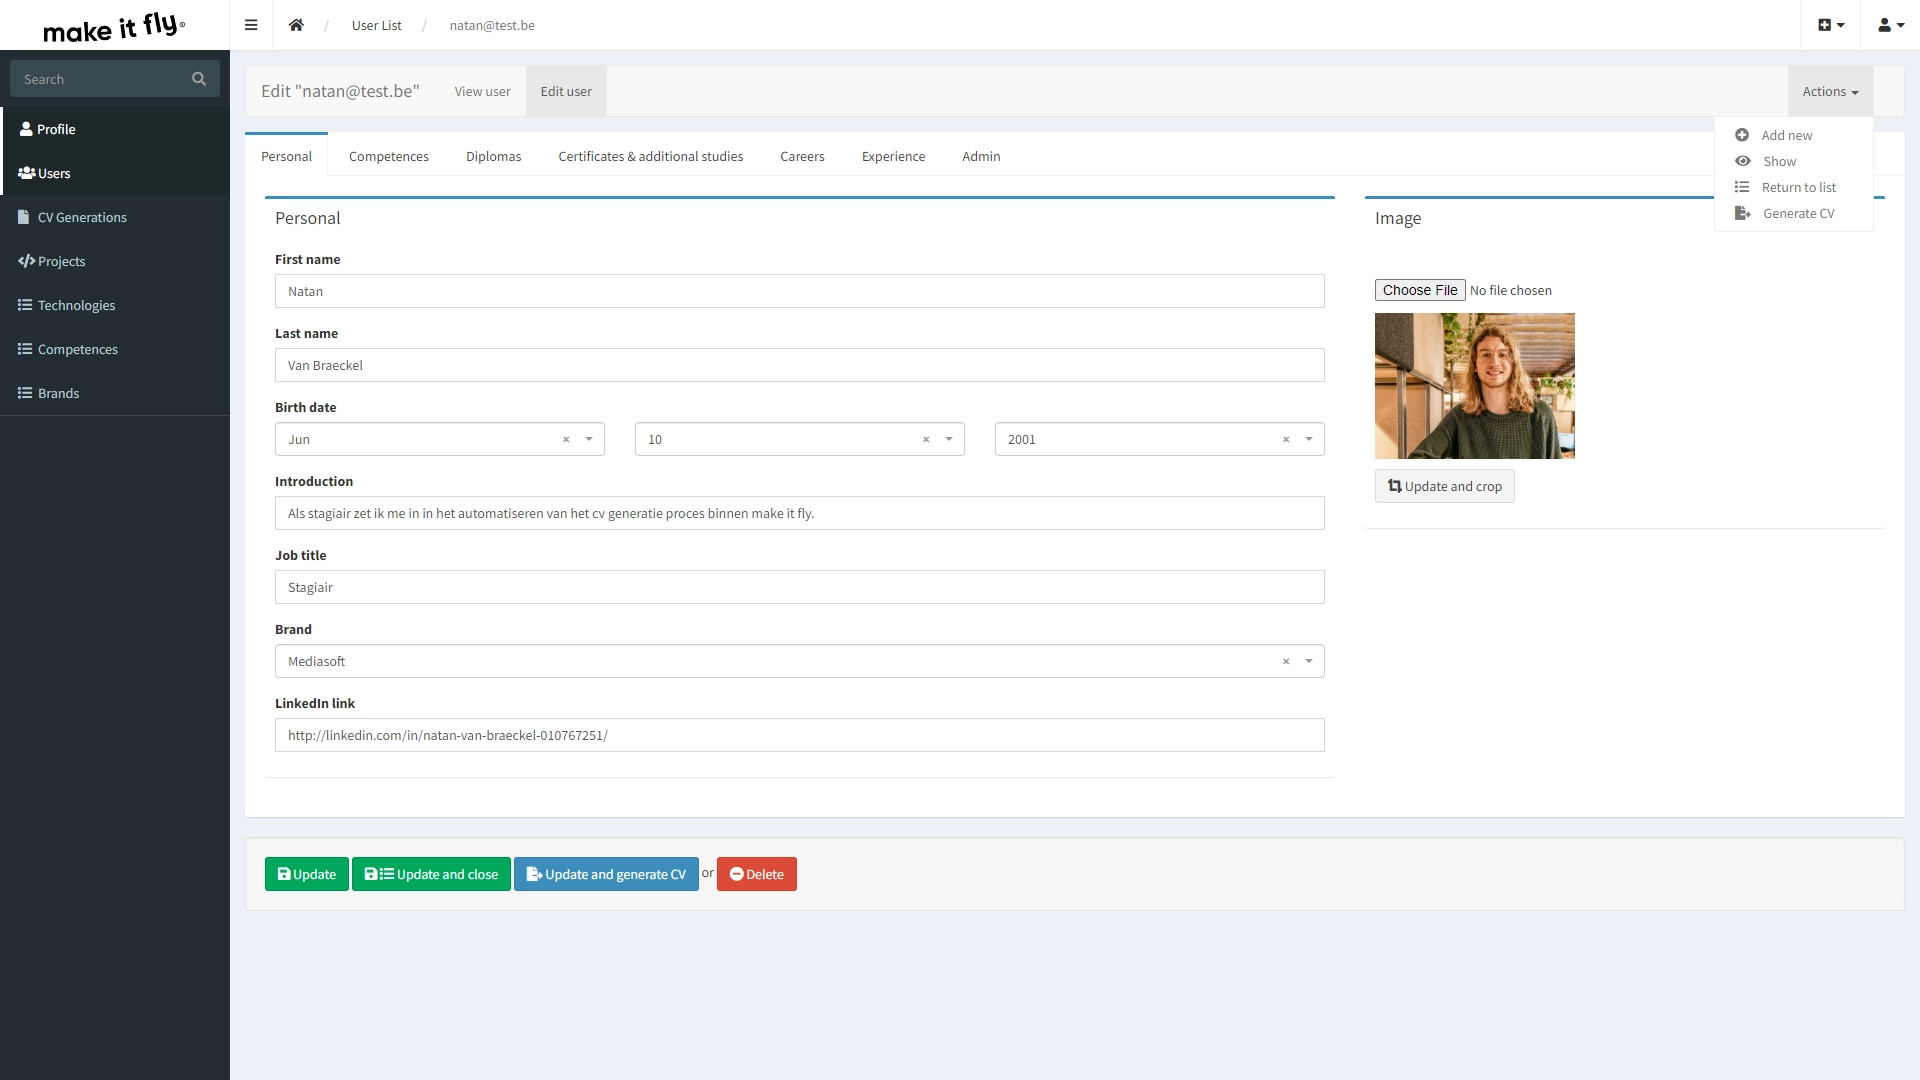Screen dimensions: 1920x1080
Task: Start a search with the magnifier icon
Action: (x=198, y=78)
